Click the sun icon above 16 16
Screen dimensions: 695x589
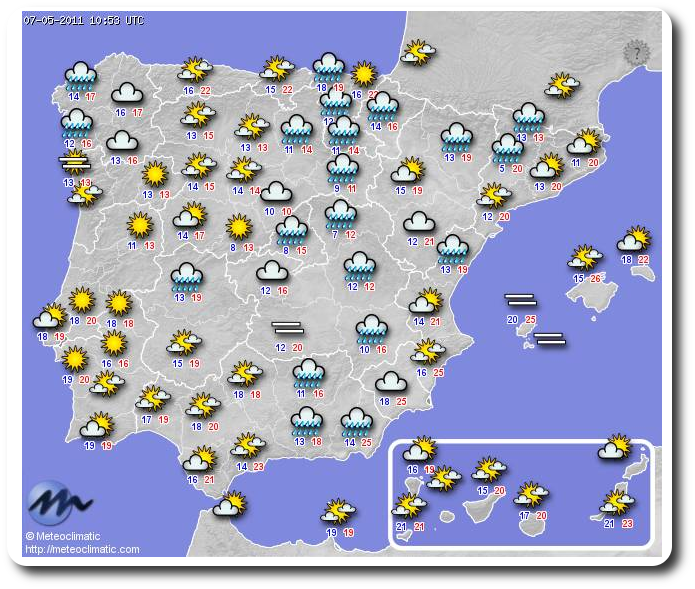point(114,343)
